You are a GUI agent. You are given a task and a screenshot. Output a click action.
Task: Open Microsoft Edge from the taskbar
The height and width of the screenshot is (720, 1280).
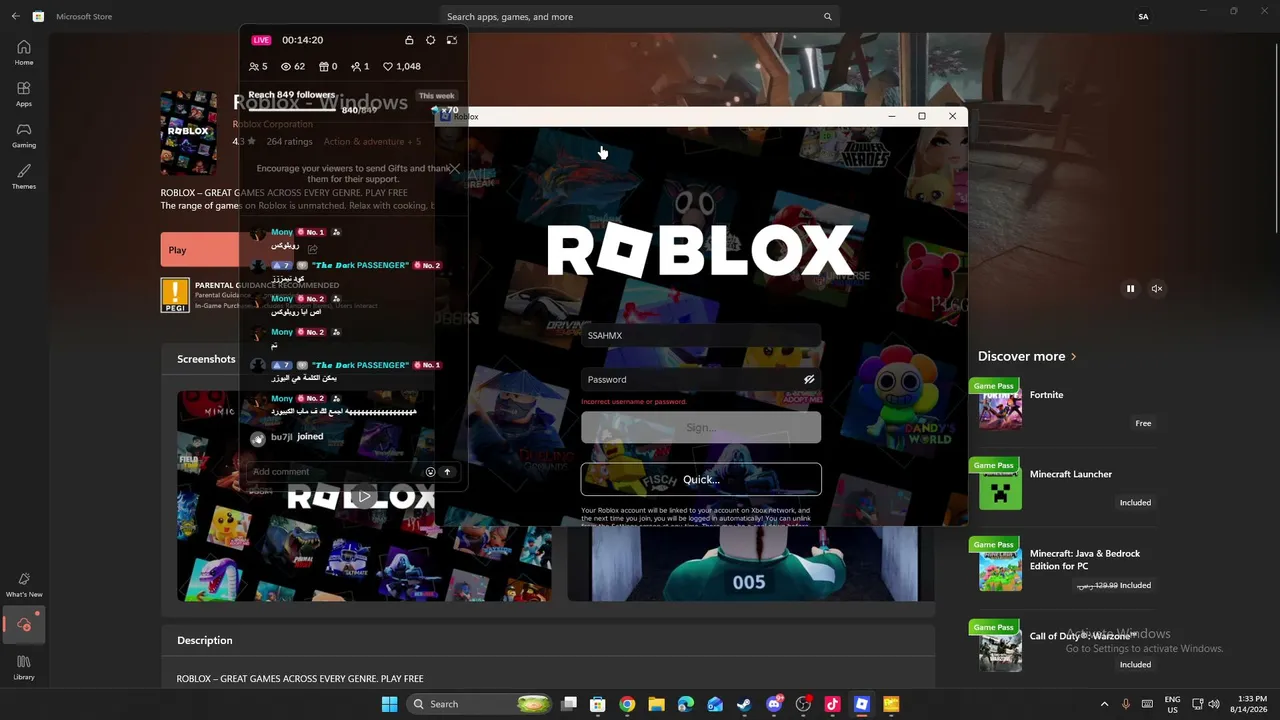(685, 704)
